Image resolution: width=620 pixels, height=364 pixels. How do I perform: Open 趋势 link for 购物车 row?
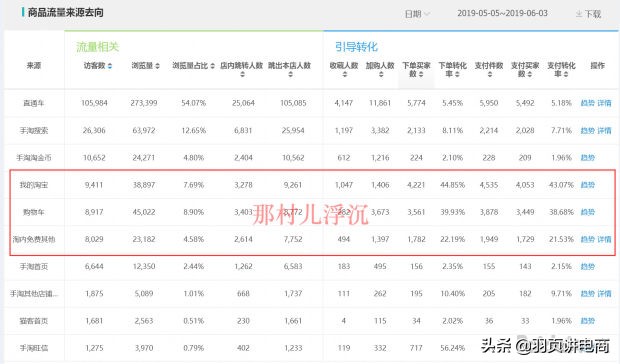(x=588, y=212)
